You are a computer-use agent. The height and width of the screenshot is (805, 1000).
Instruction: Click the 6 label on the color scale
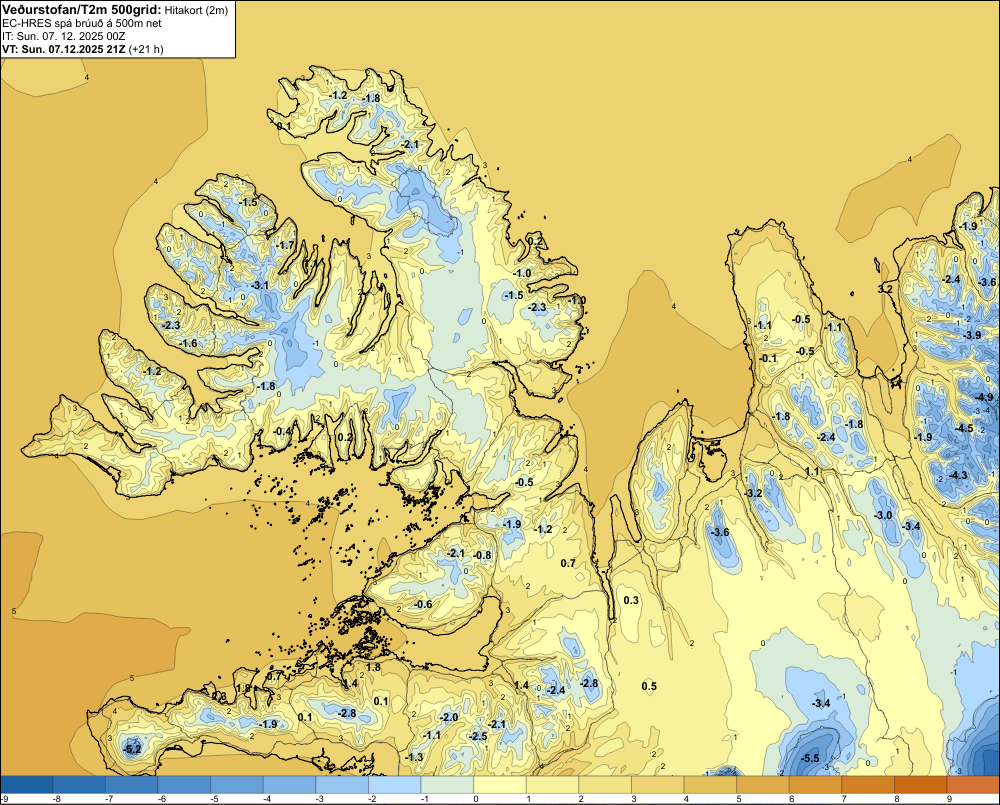[x=791, y=799]
